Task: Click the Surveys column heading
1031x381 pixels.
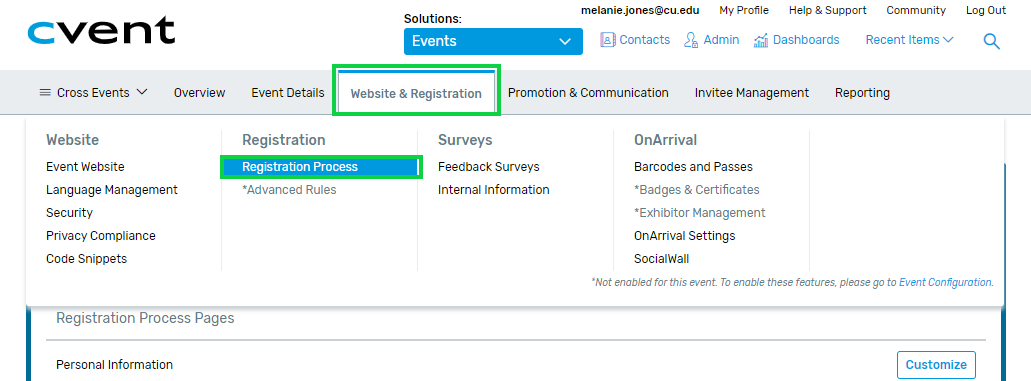Action: point(465,140)
